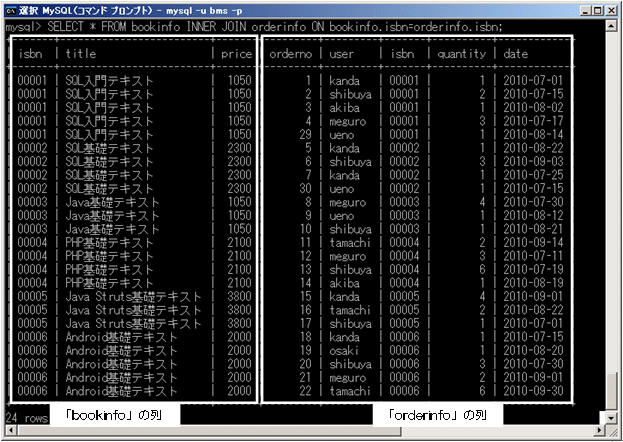Click date cell 2010-08-20
This screenshot has height=442, width=623.
(533, 351)
